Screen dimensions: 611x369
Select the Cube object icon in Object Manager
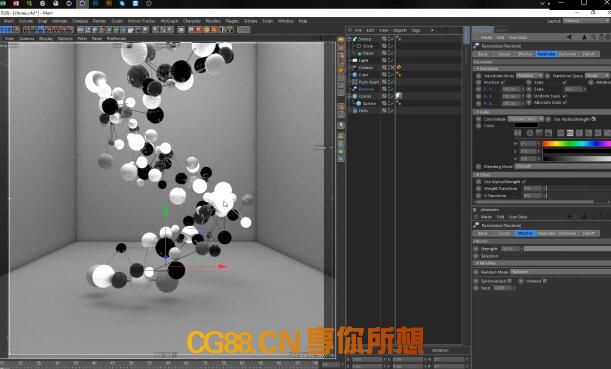(x=355, y=74)
